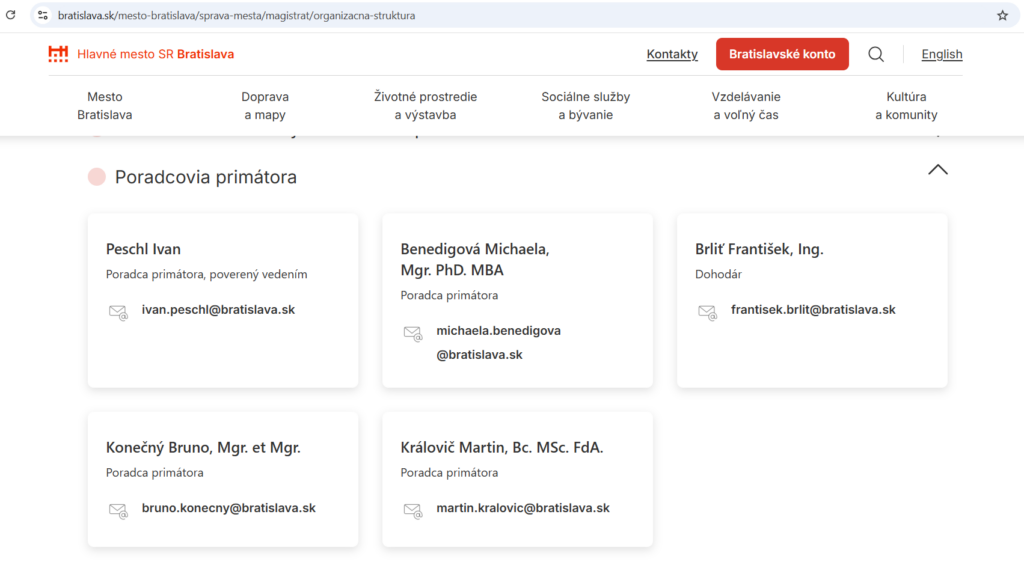Screen dimensions: 1024x568
Task: Open the Sociálne služby a bývanie menu
Action: [585, 106]
